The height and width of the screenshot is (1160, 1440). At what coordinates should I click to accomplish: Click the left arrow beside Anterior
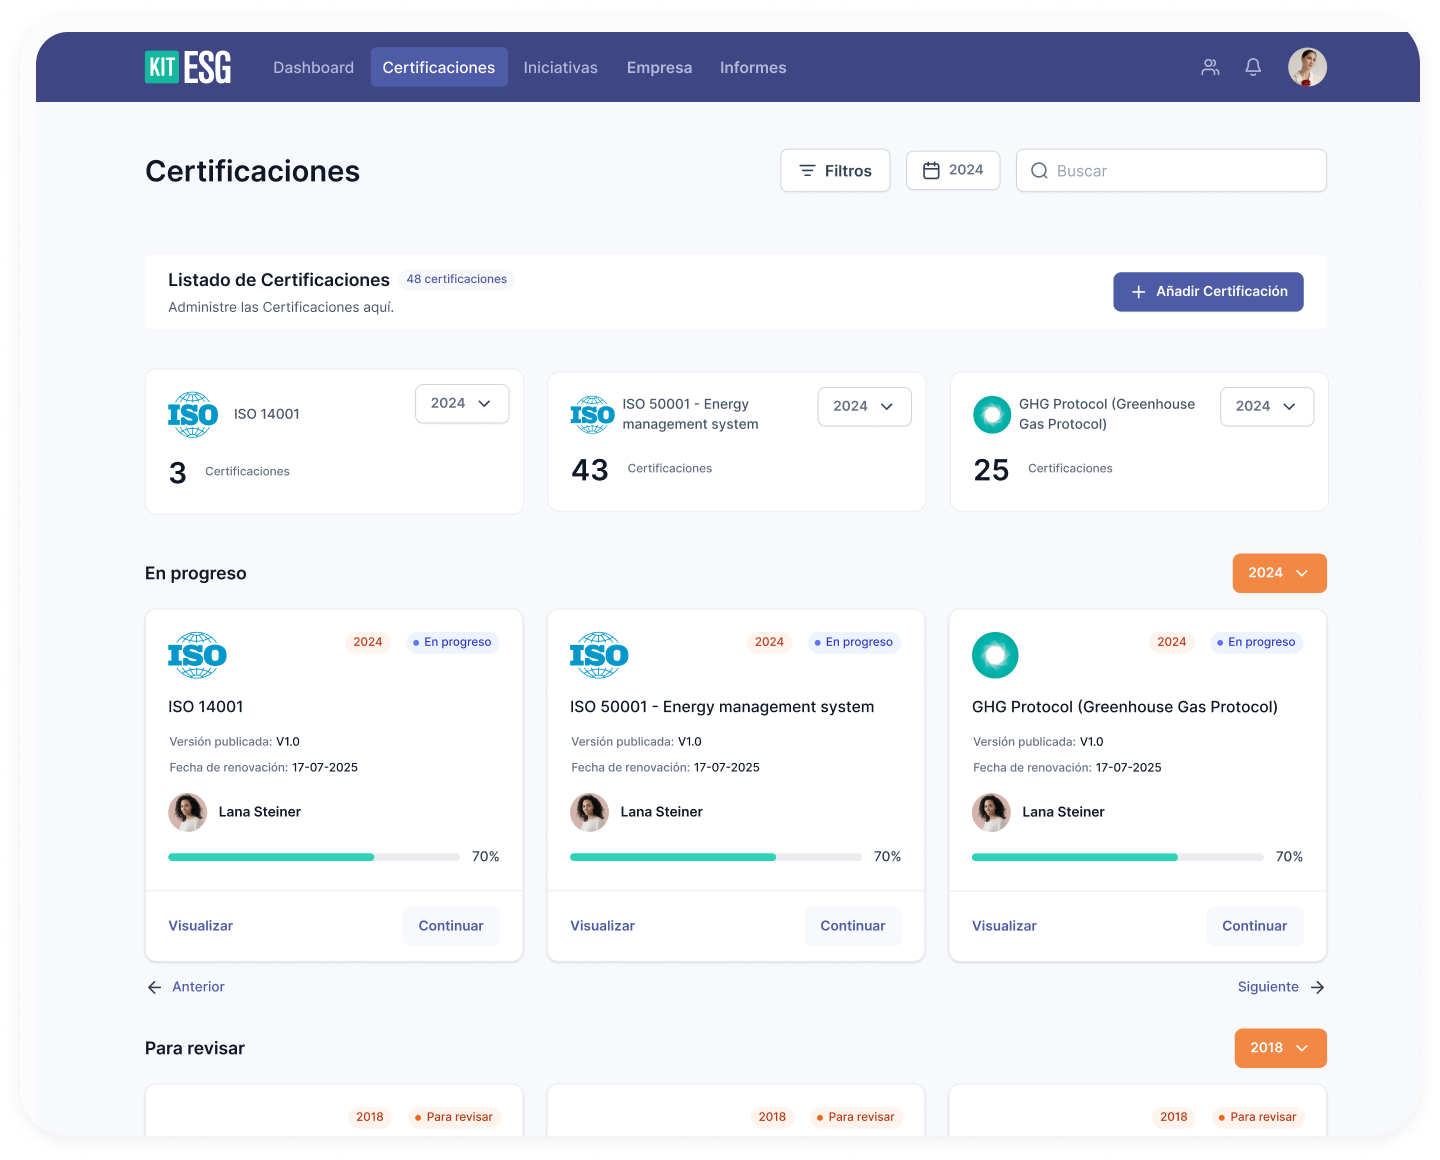[x=154, y=987]
